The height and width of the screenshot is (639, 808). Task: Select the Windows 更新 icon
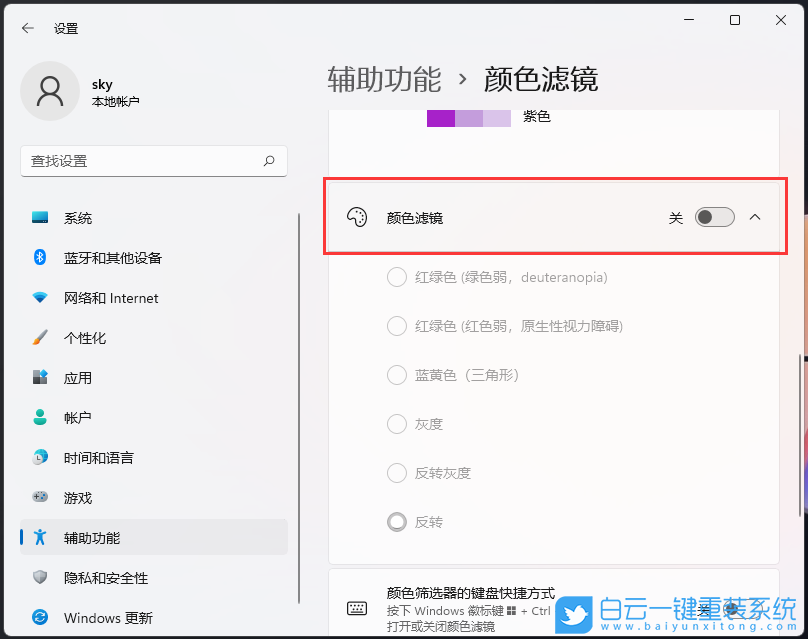click(x=37, y=618)
